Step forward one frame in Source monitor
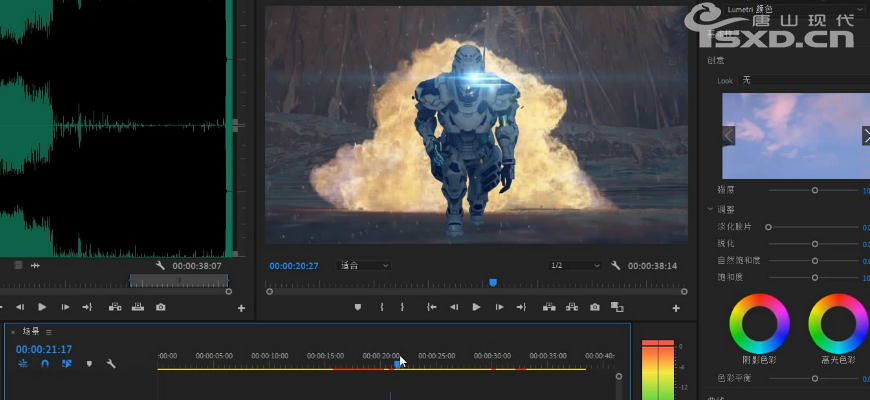 65,307
